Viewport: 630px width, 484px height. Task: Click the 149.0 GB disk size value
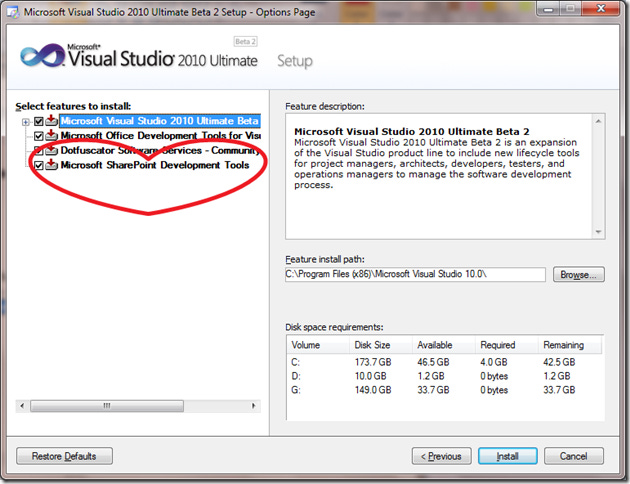(x=372, y=390)
